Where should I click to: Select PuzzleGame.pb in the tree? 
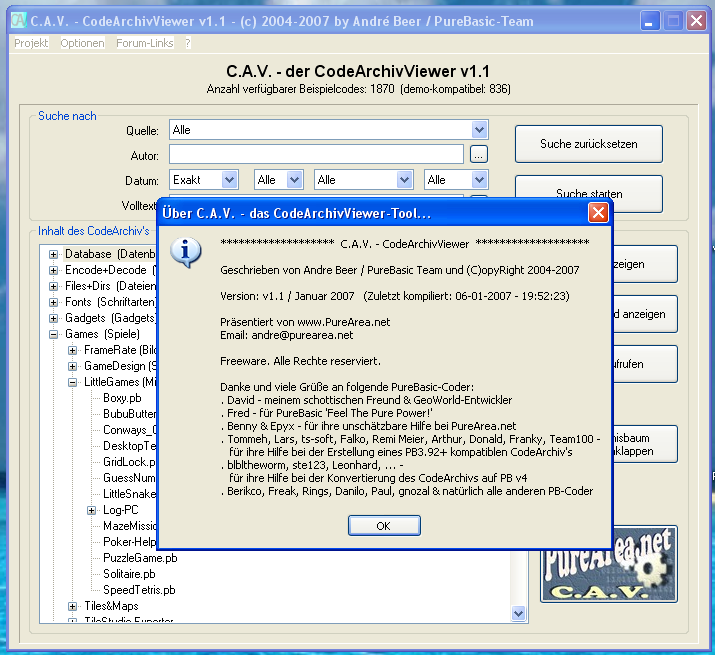tap(140, 558)
